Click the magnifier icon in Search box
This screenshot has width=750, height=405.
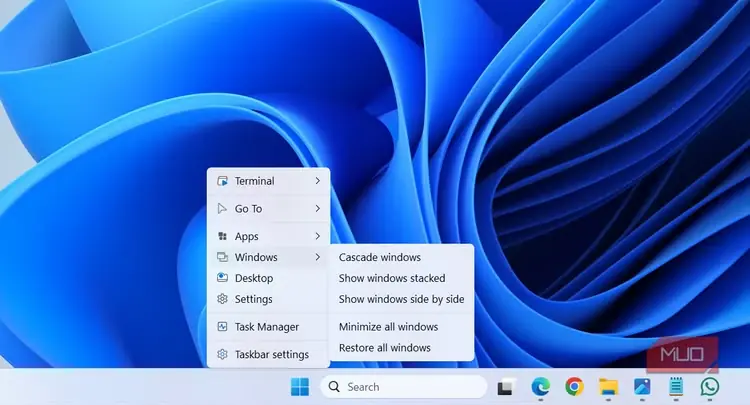pos(334,386)
